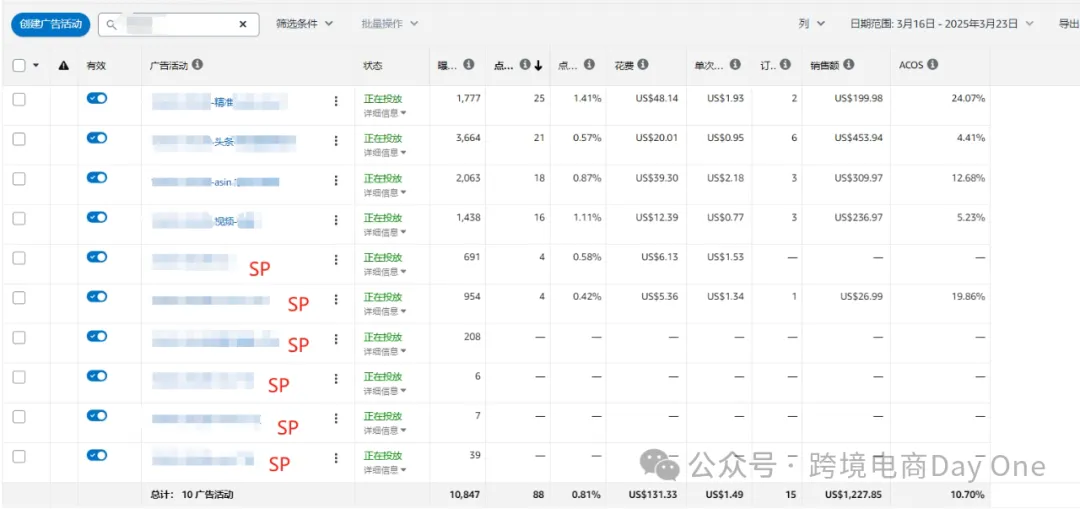Open three-dot menu for 6 impressions row
The height and width of the screenshot is (509, 1080).
336,379
